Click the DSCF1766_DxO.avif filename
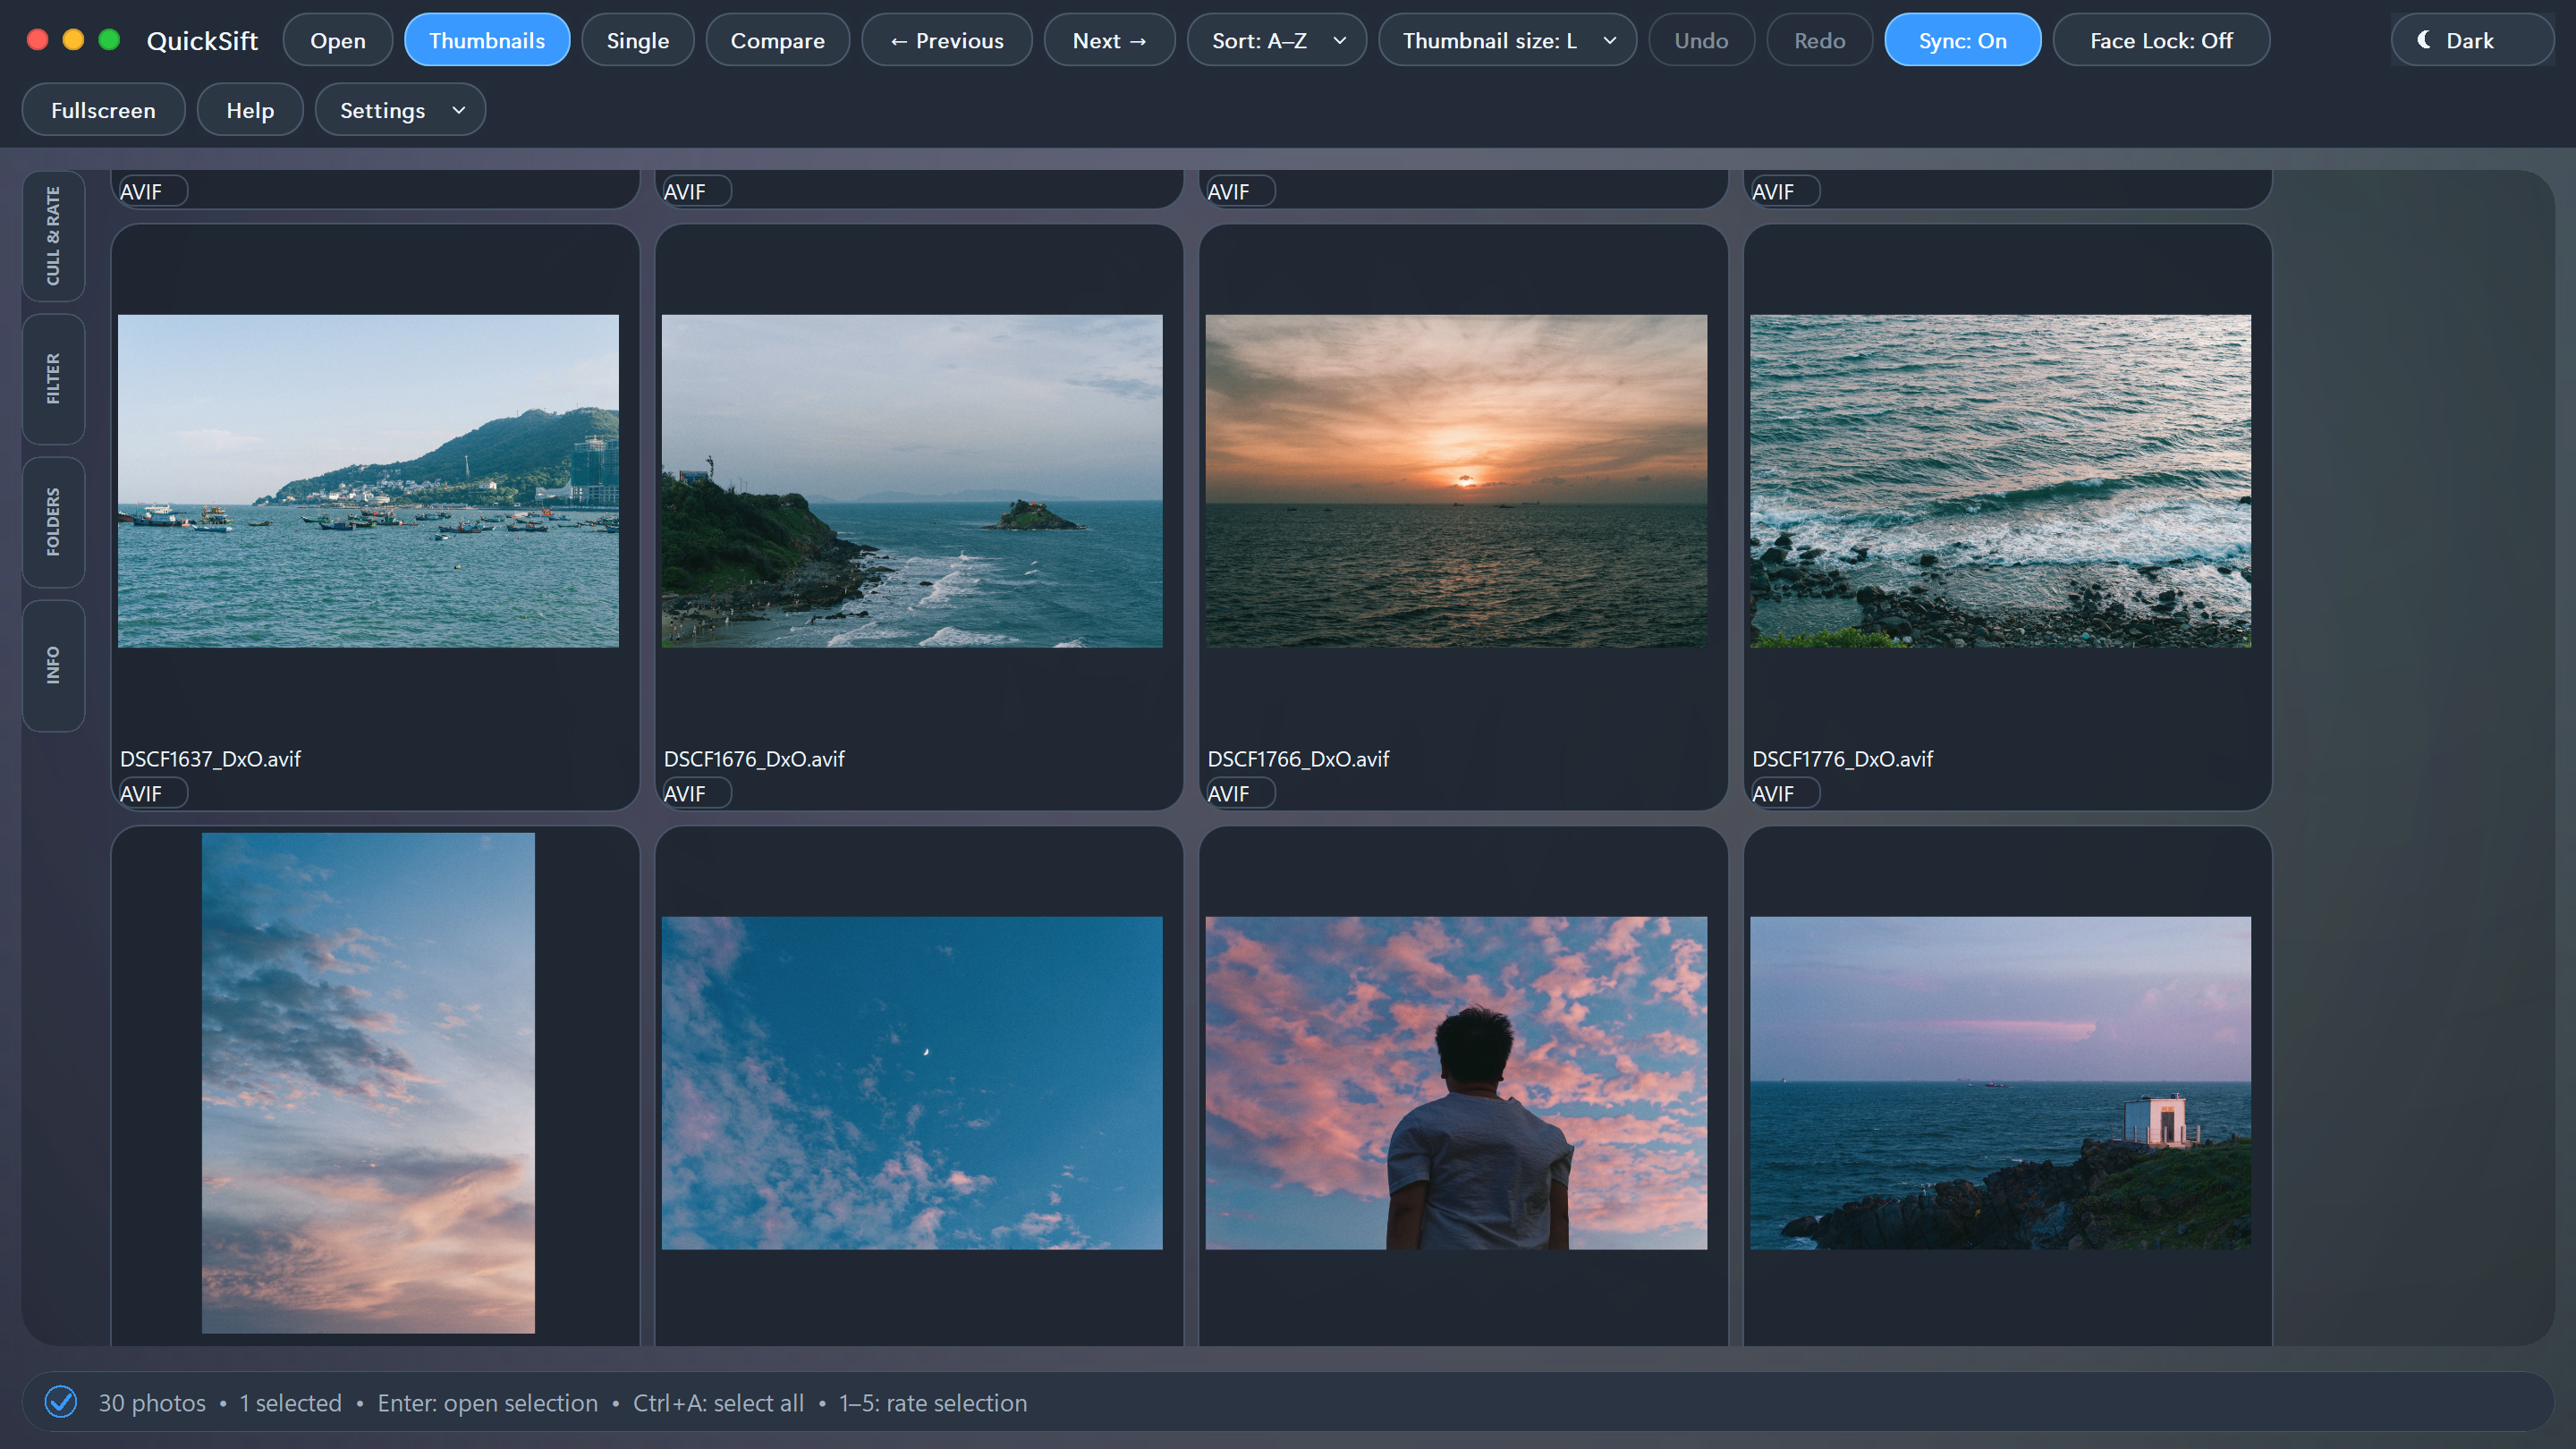 1298,759
